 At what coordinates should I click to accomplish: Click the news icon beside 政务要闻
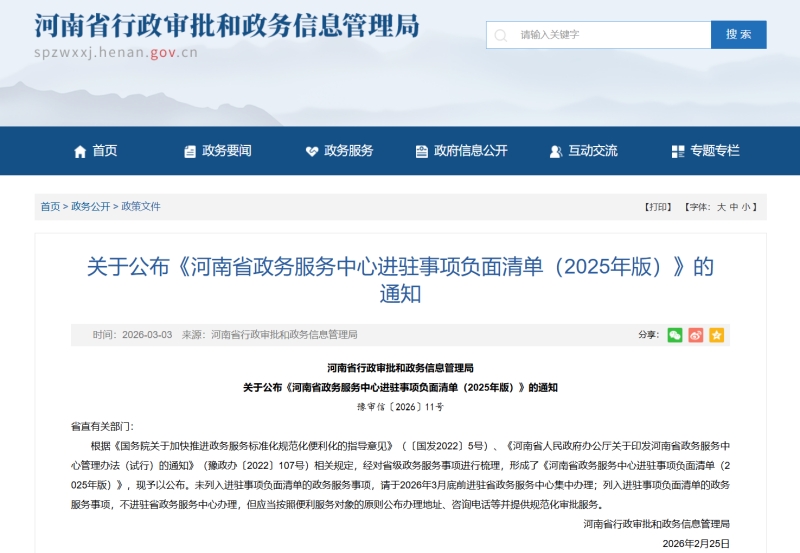(190, 151)
